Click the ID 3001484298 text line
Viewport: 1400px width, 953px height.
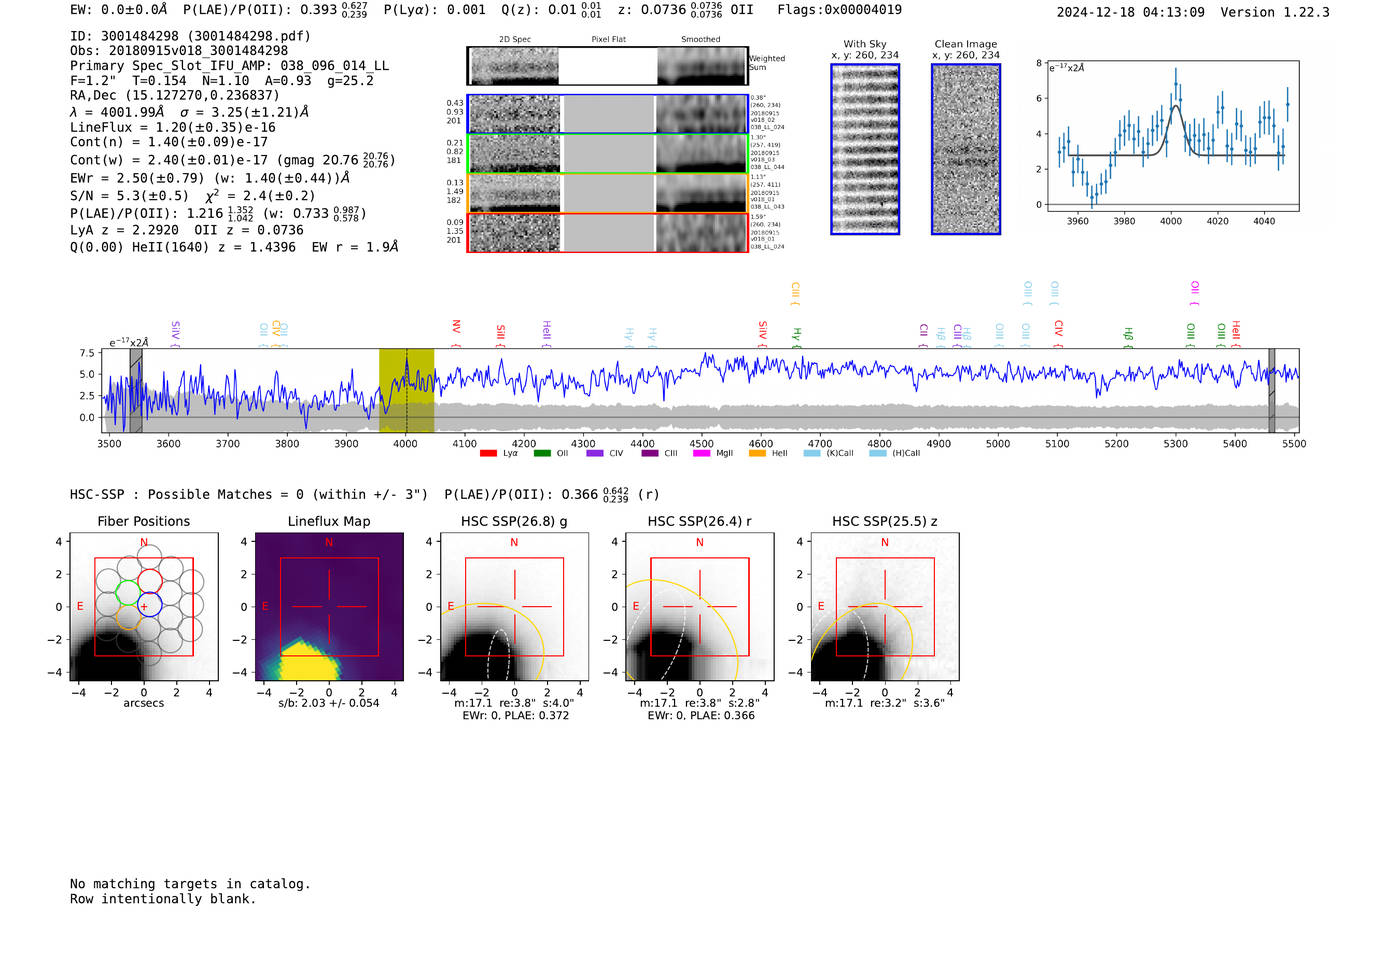click(x=190, y=36)
